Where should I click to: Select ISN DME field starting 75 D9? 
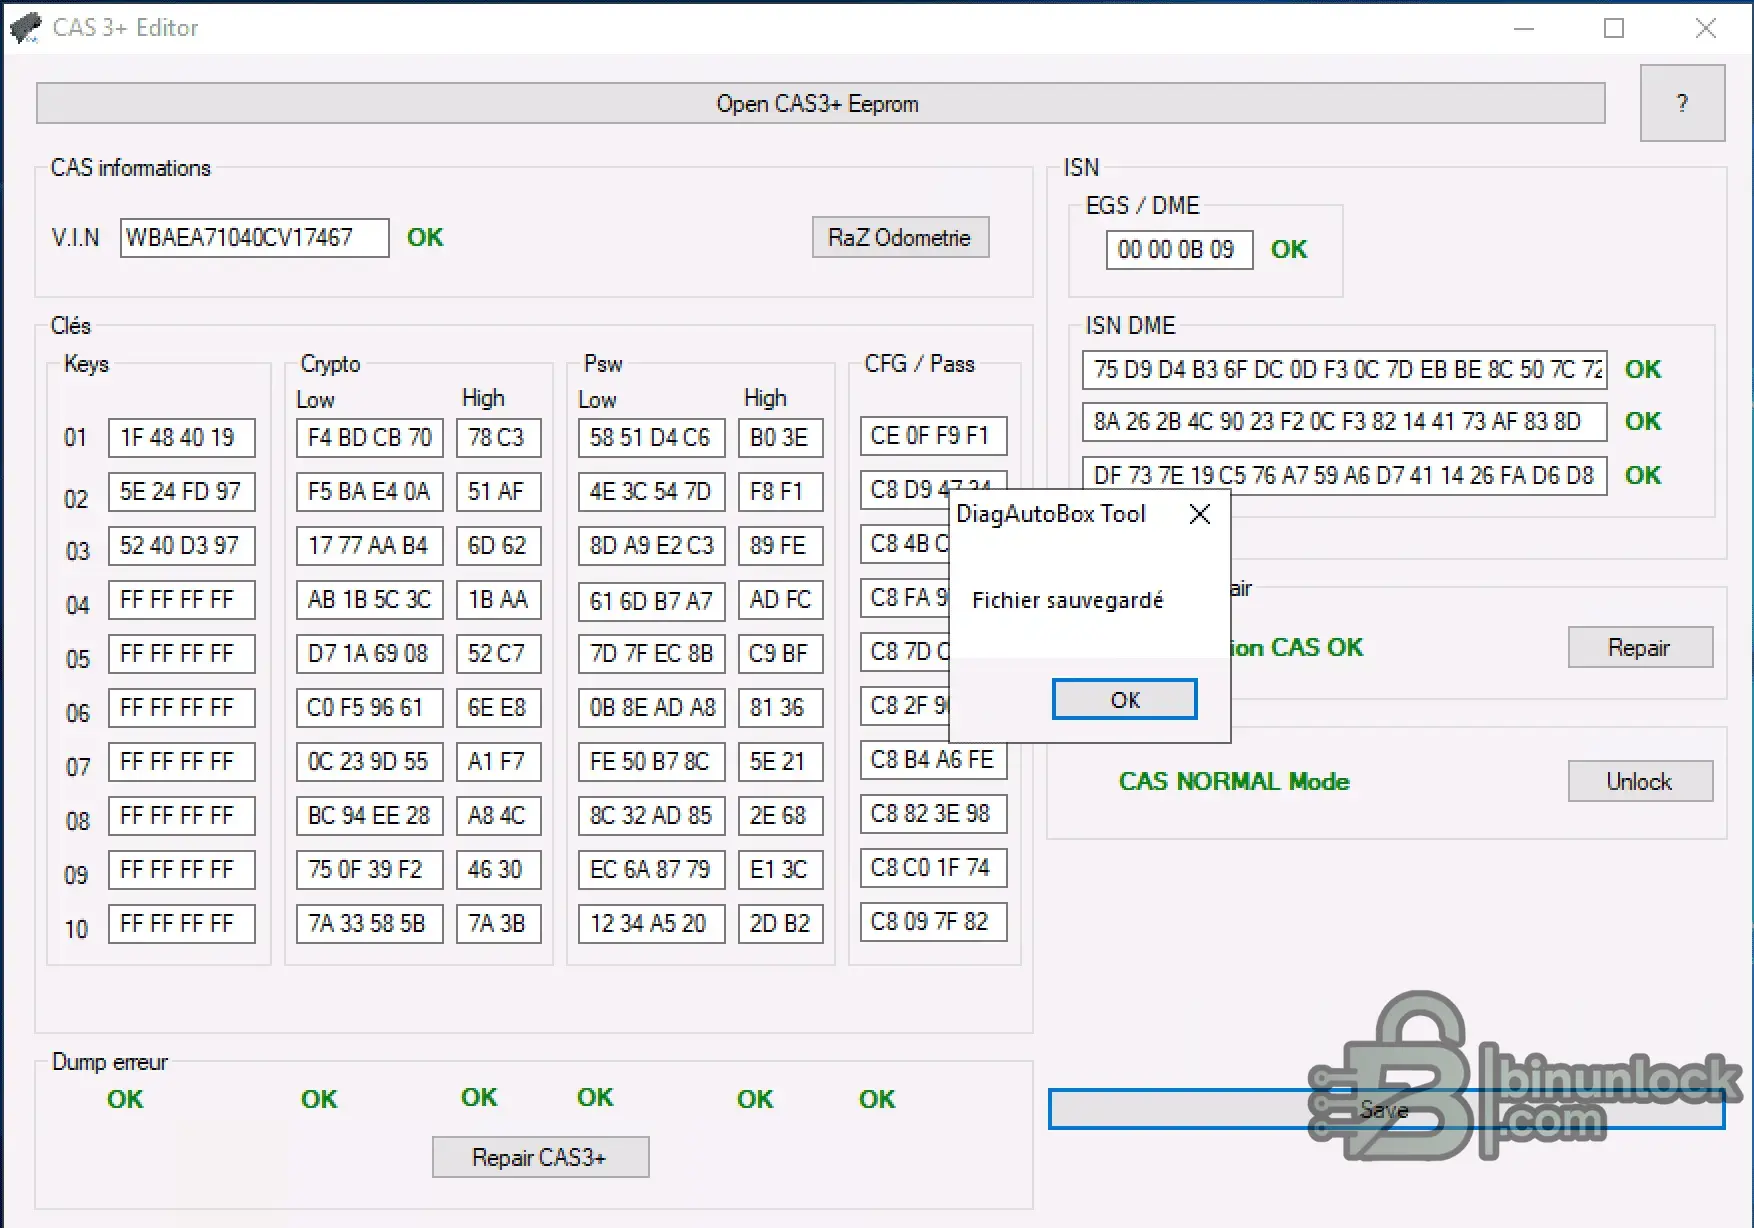pos(1345,370)
